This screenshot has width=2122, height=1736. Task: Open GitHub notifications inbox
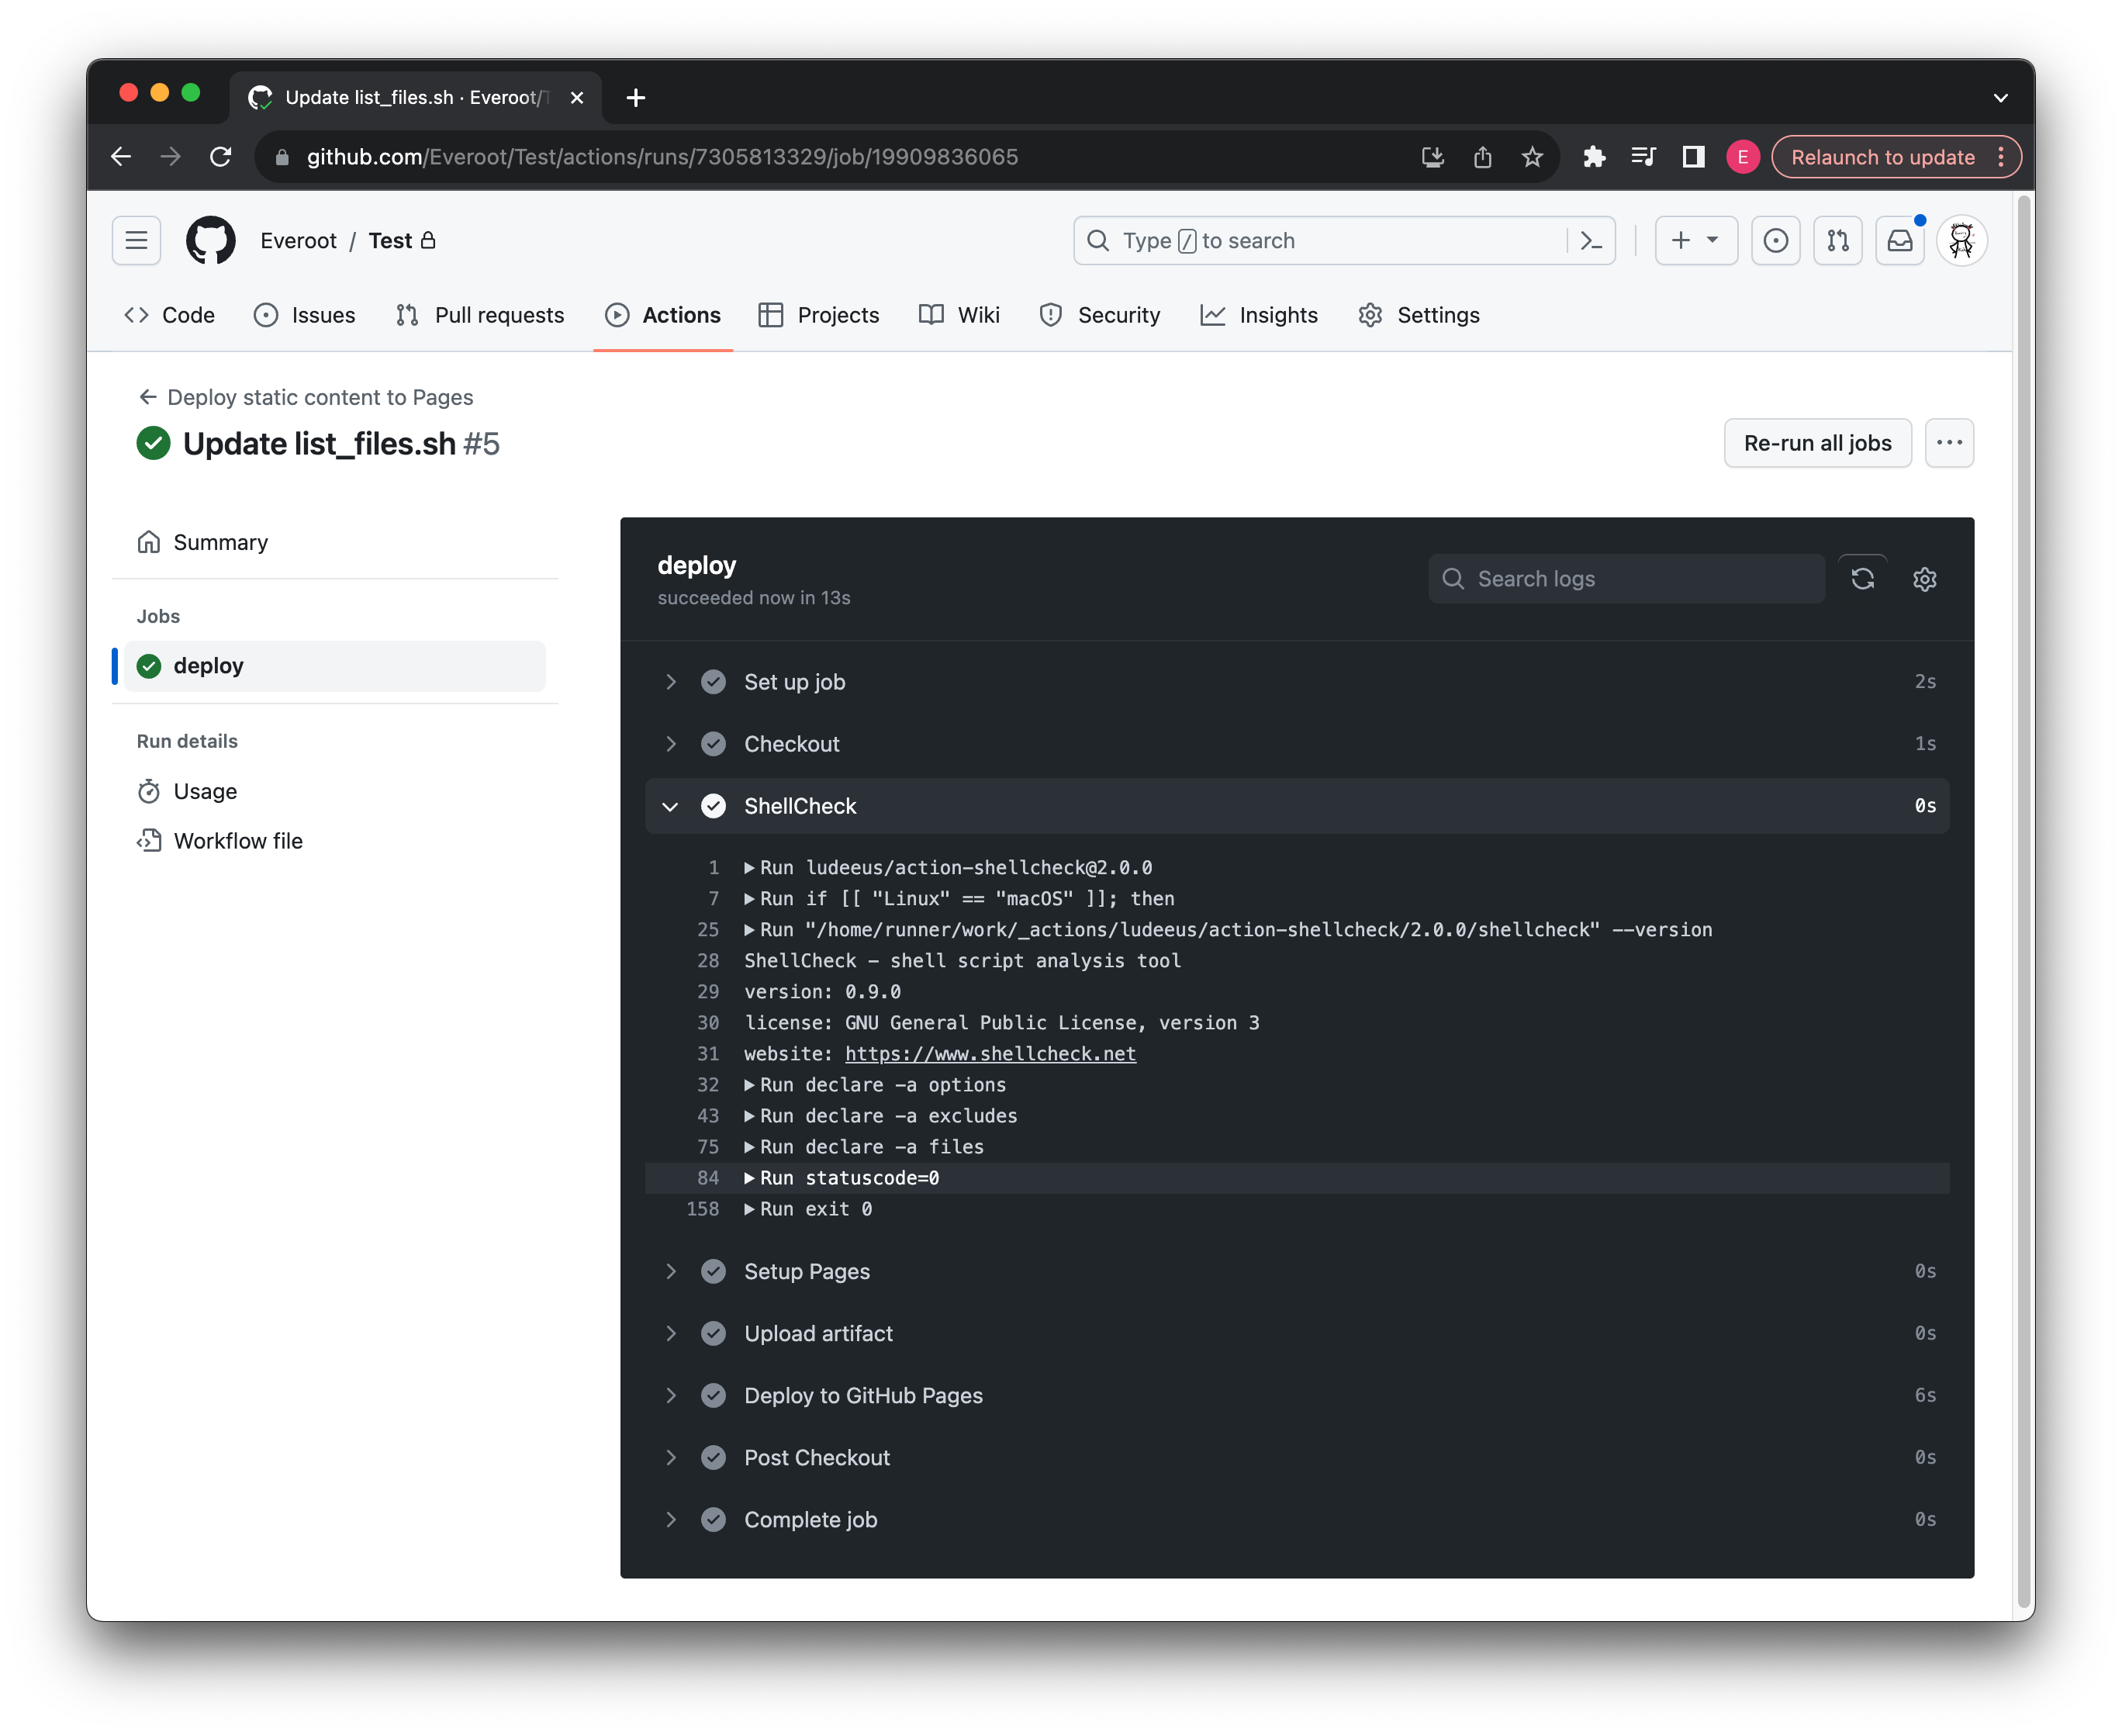[x=1899, y=240]
